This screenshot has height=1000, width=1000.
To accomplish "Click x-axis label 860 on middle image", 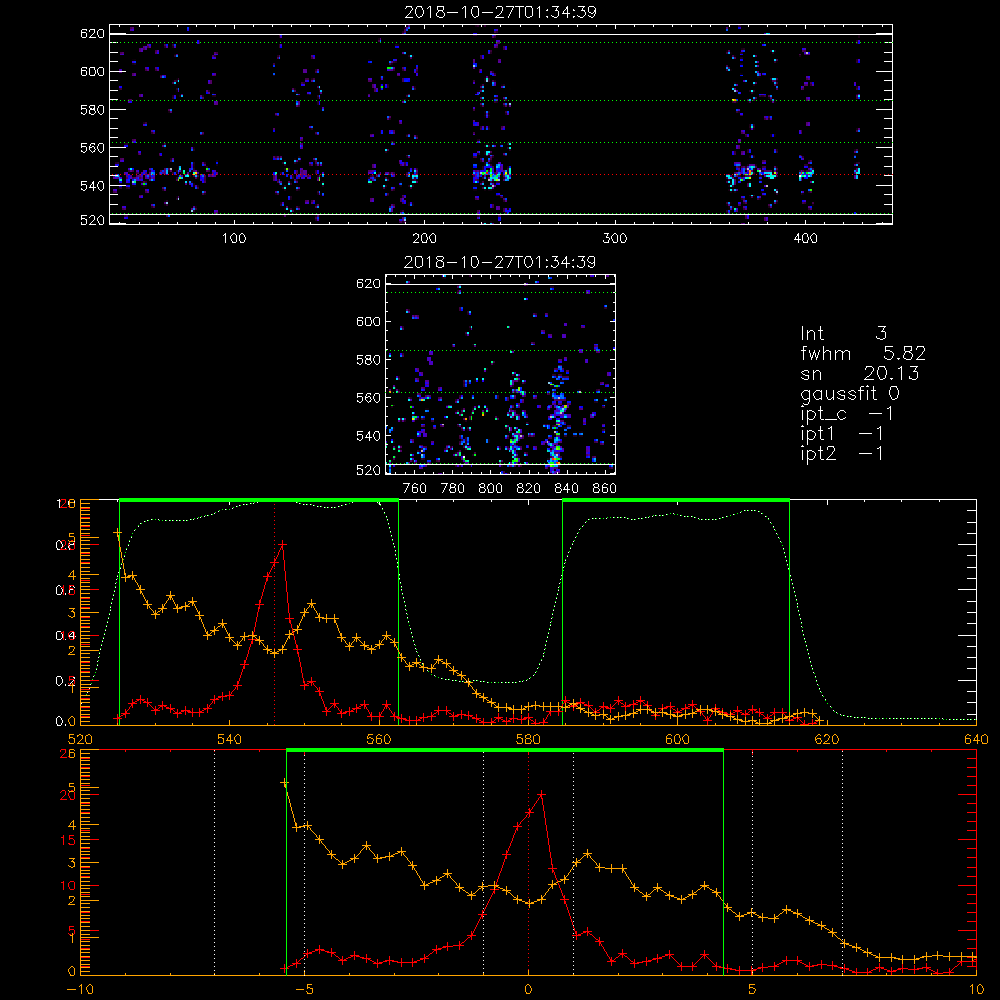I will (x=605, y=489).
